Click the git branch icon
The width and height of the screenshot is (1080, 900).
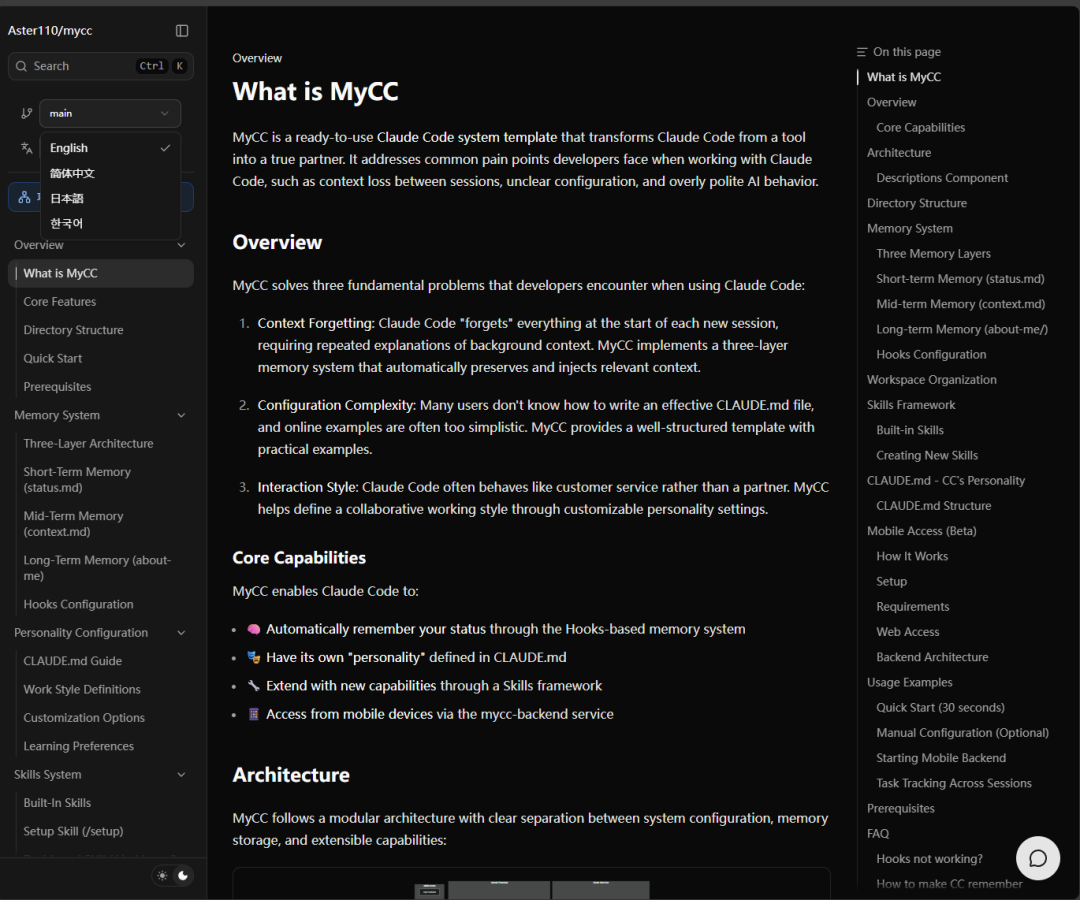pos(27,114)
